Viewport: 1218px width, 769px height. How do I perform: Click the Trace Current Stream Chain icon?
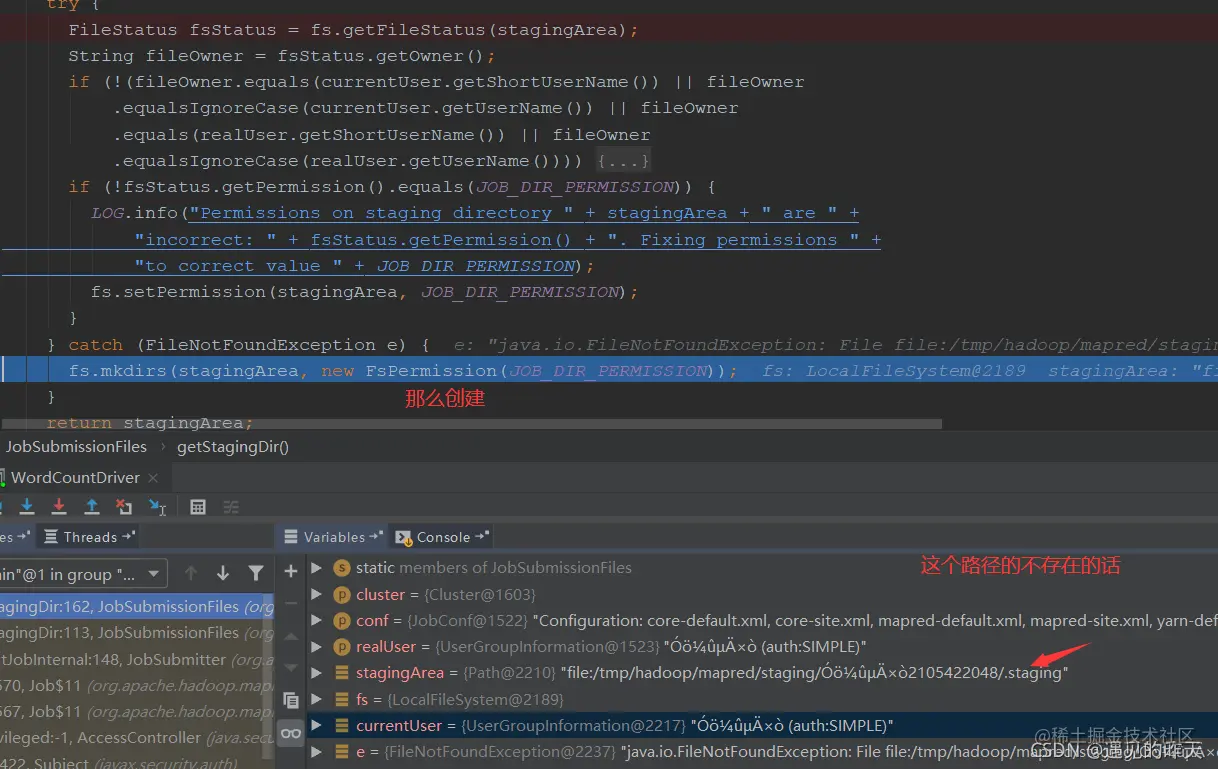point(231,506)
